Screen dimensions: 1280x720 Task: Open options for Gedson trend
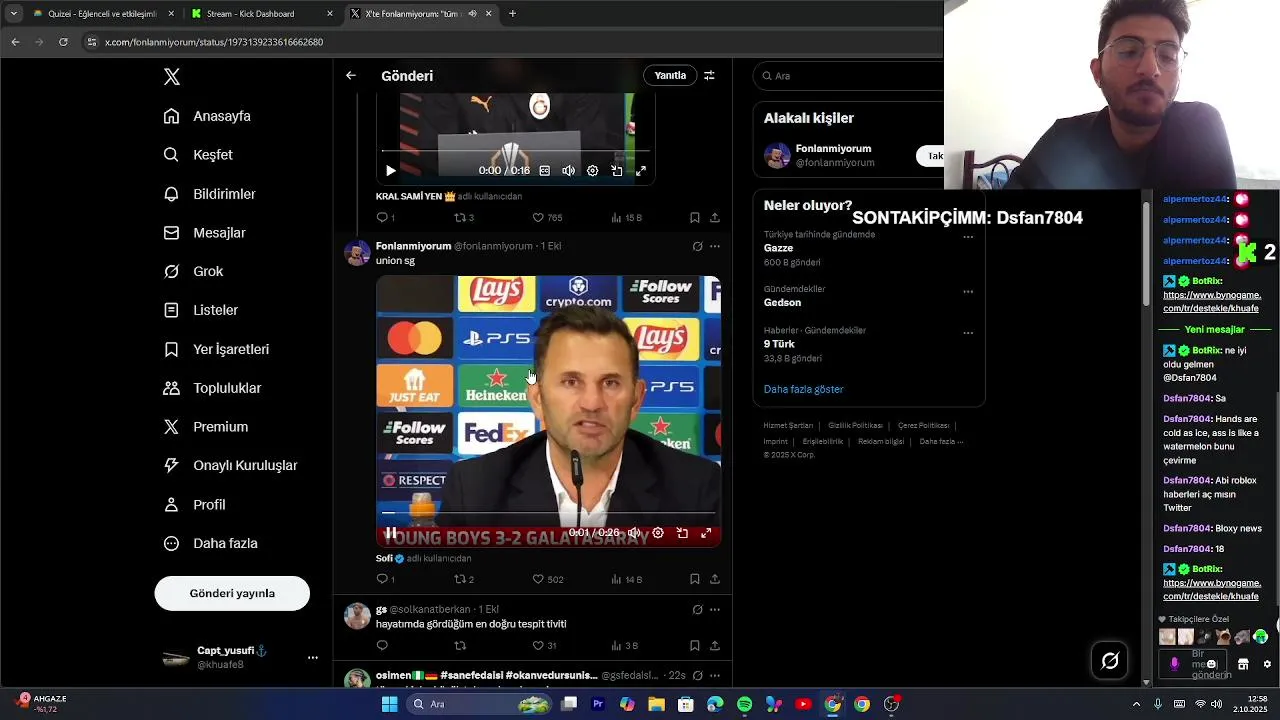click(x=968, y=292)
